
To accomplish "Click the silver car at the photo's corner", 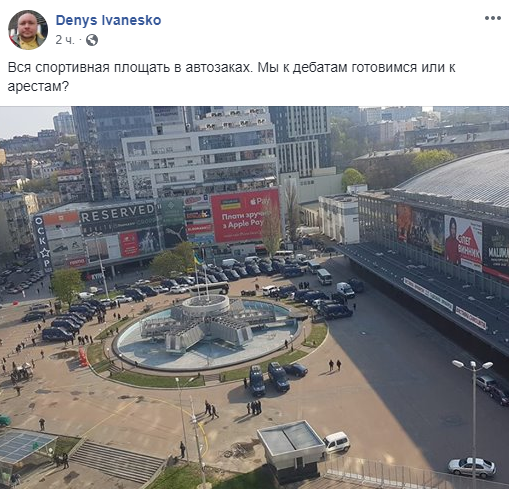I will coord(472,467).
